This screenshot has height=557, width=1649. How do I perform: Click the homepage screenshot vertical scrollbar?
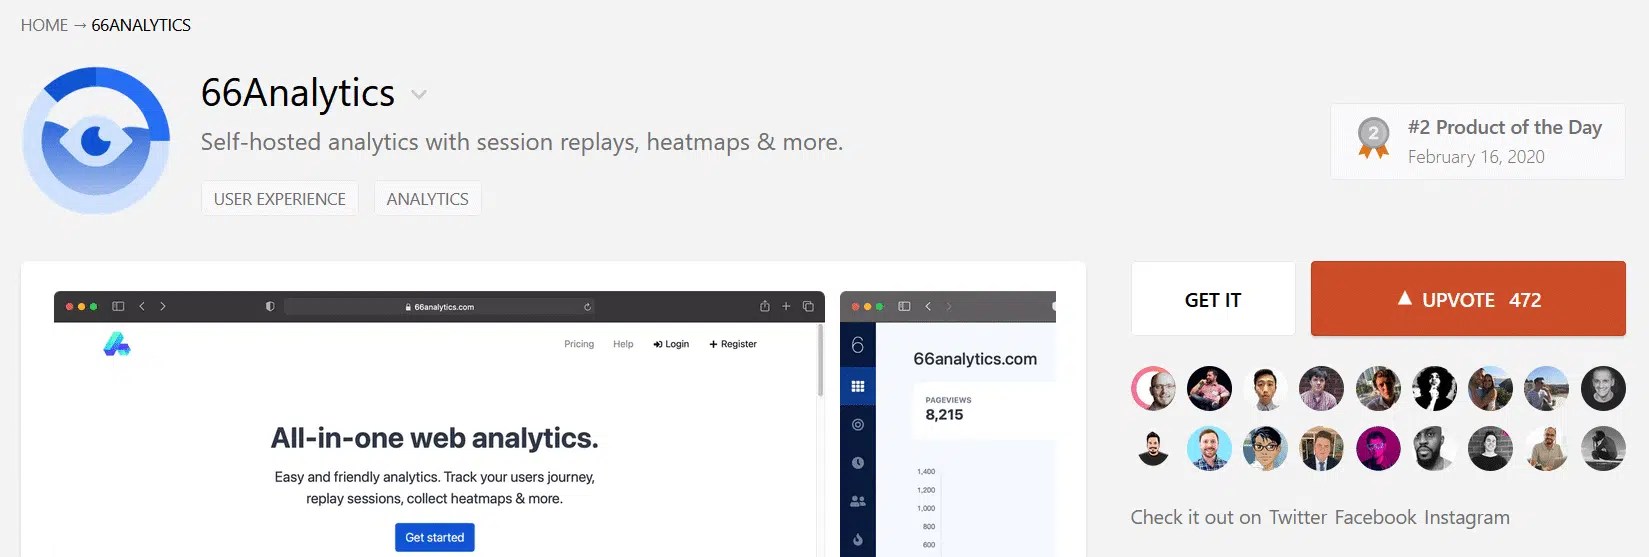coord(820,360)
